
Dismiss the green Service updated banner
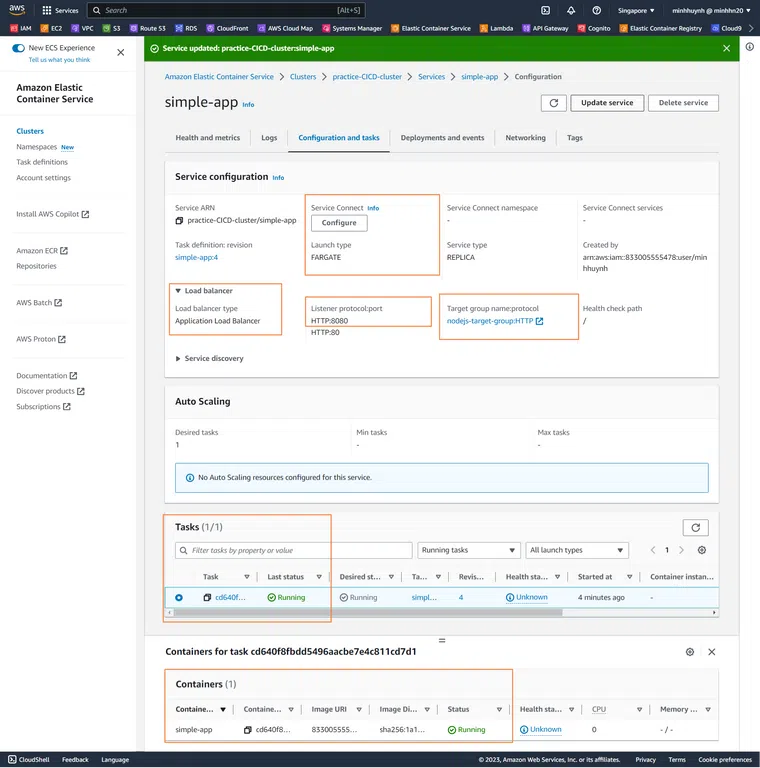pos(726,48)
